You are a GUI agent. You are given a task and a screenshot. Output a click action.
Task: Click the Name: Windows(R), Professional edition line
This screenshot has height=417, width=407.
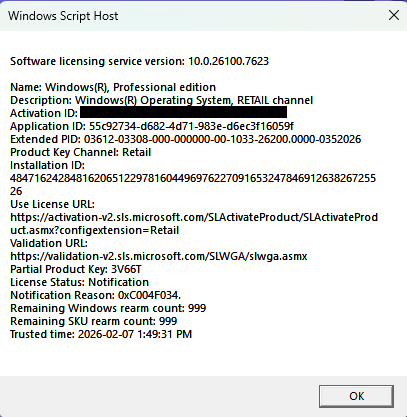coord(113,87)
